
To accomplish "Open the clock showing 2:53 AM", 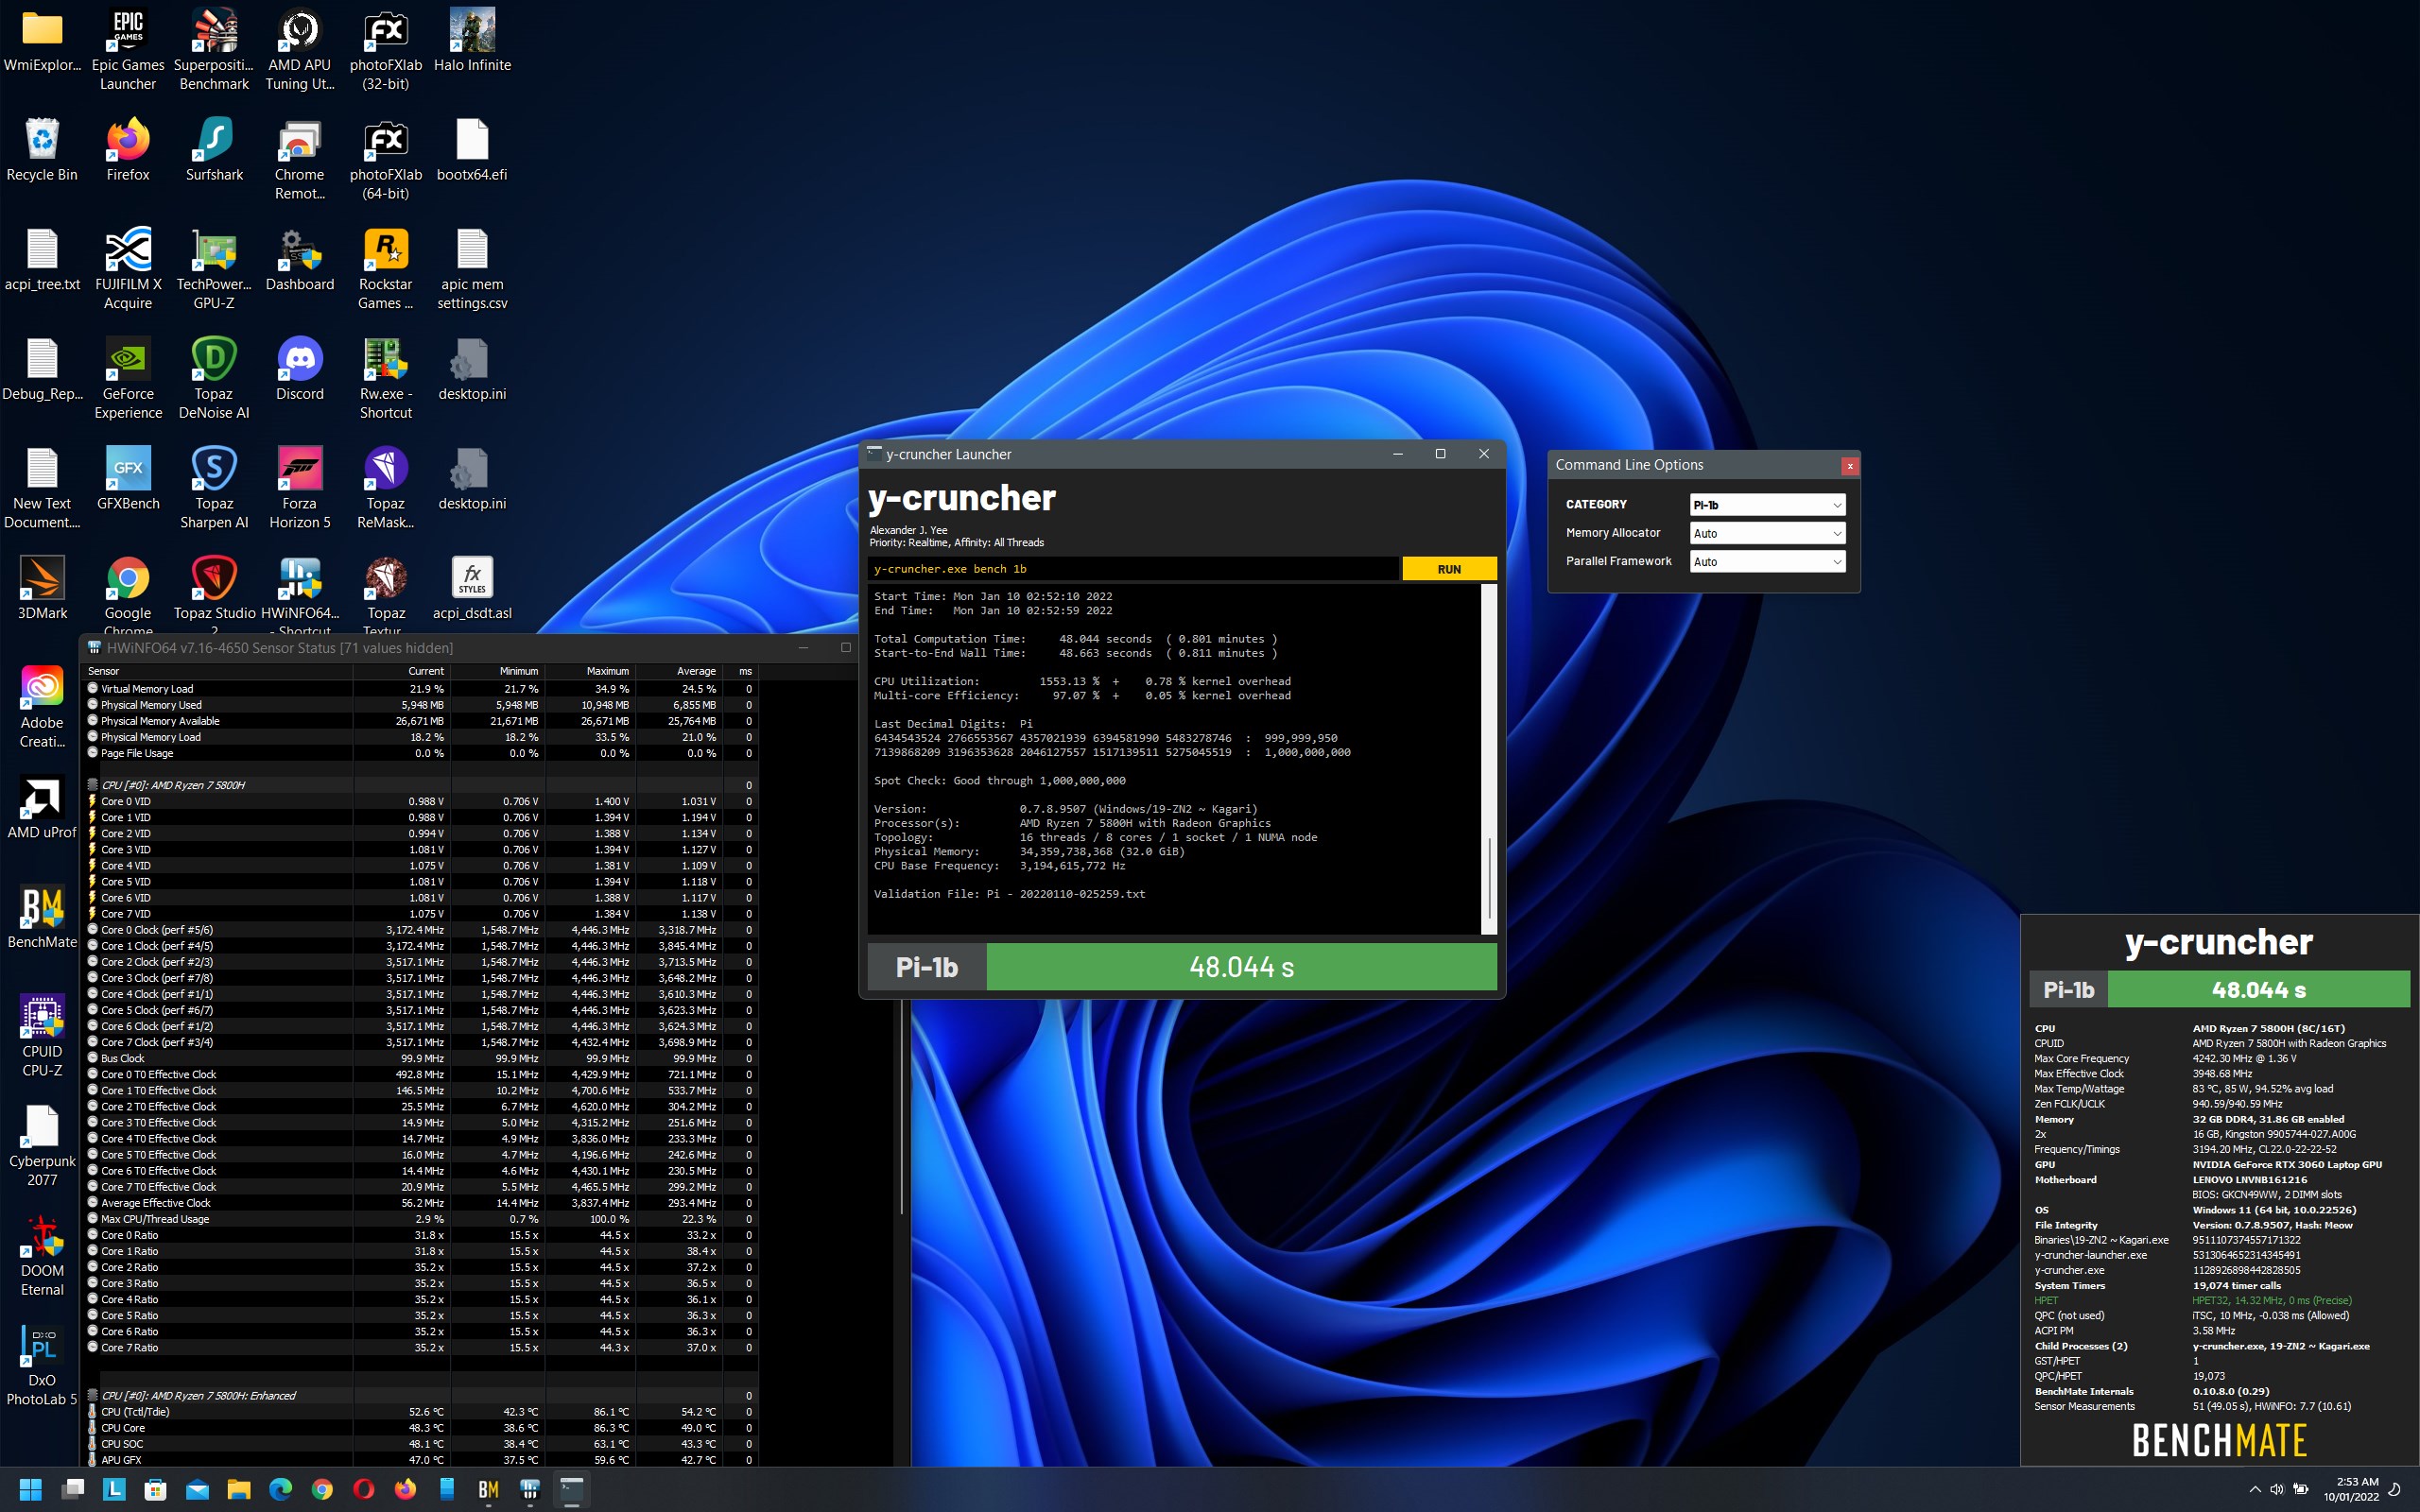I will point(2351,1489).
